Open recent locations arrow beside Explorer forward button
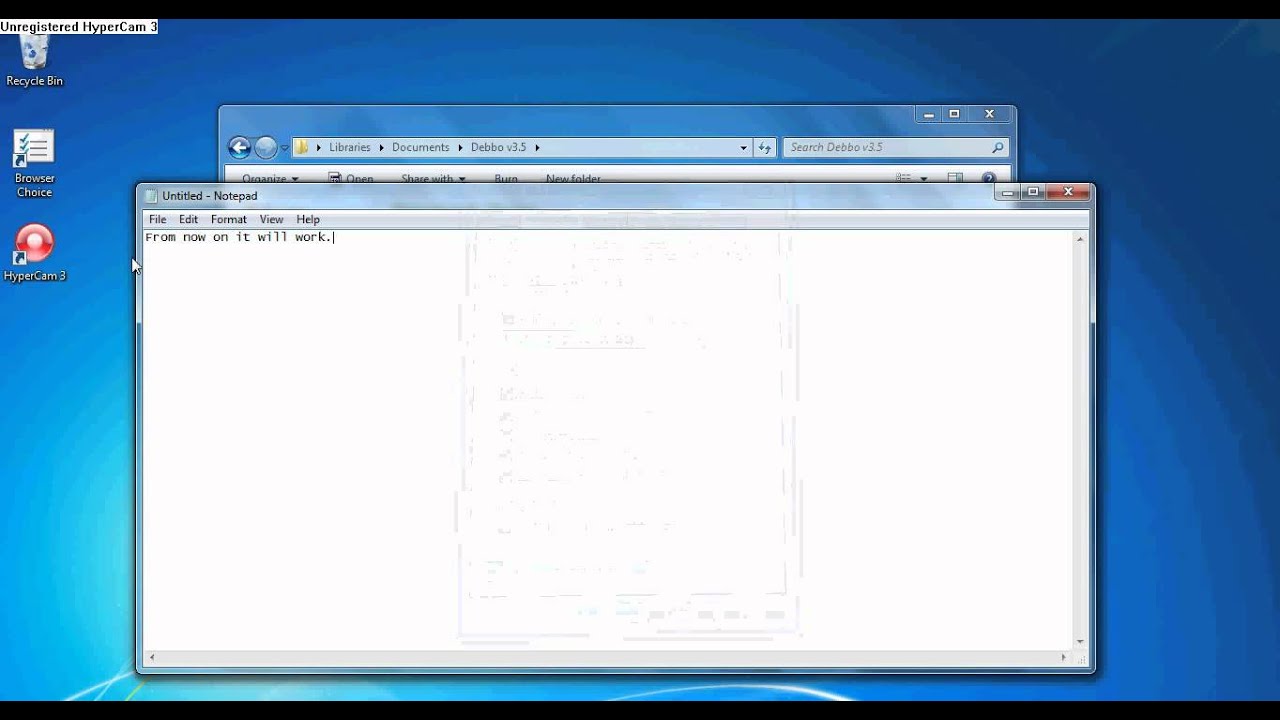 (284, 148)
